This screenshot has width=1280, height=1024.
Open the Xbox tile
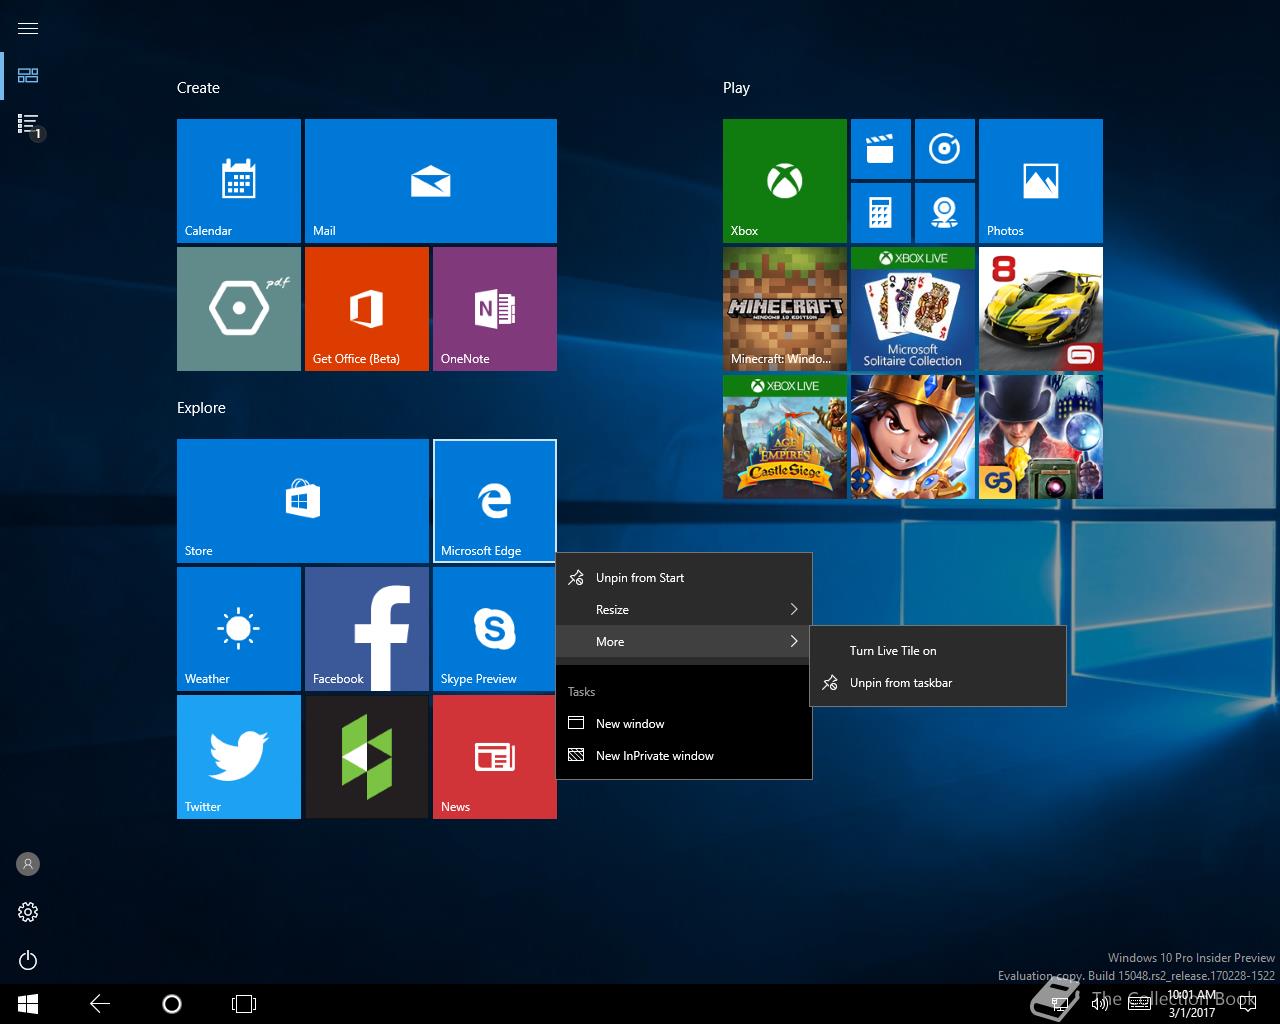click(785, 181)
